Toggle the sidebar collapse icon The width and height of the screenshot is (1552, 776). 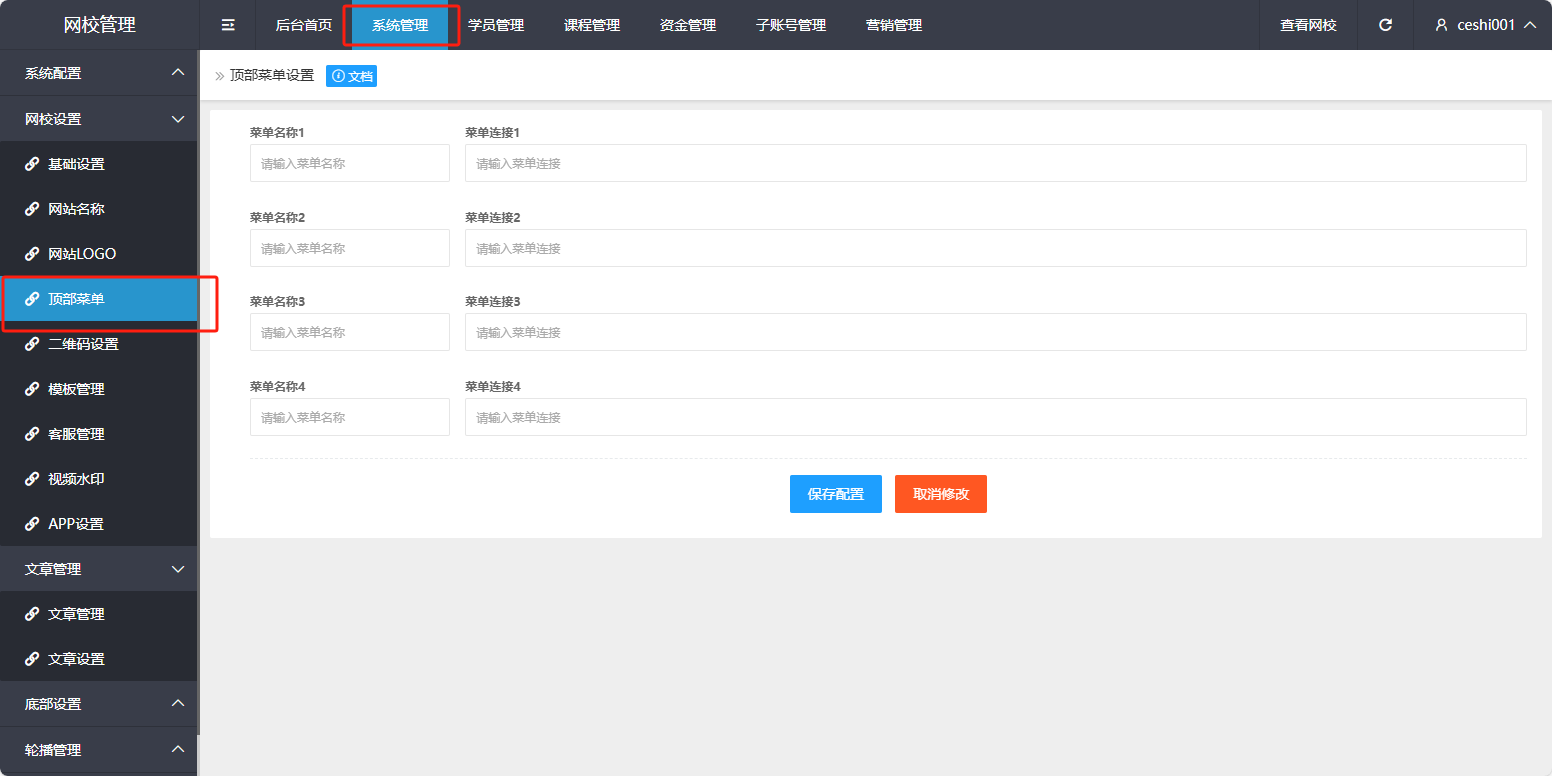tap(228, 25)
